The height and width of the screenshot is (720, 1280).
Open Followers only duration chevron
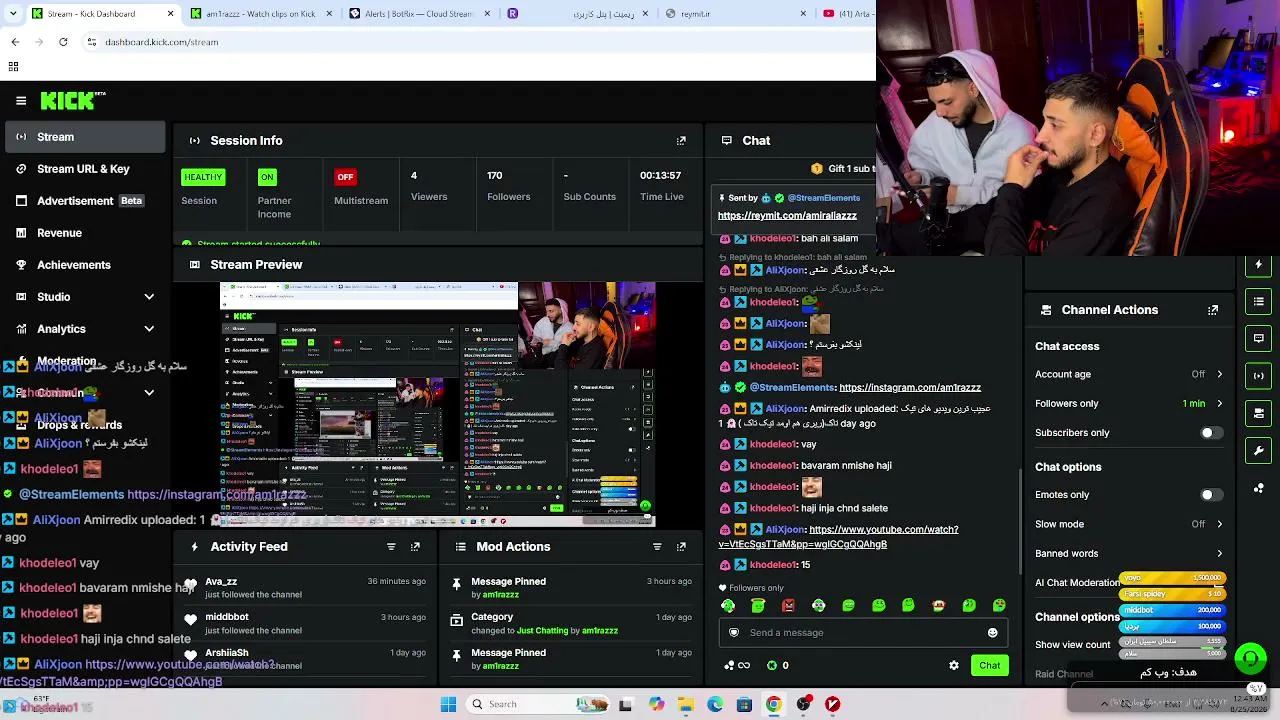coord(1219,403)
